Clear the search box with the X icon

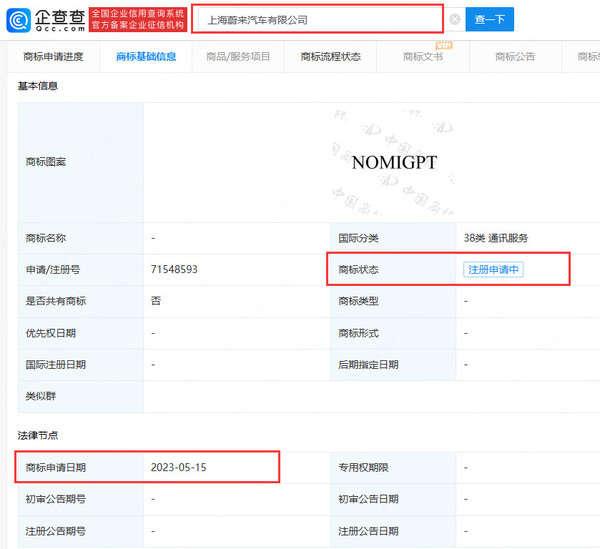(454, 19)
